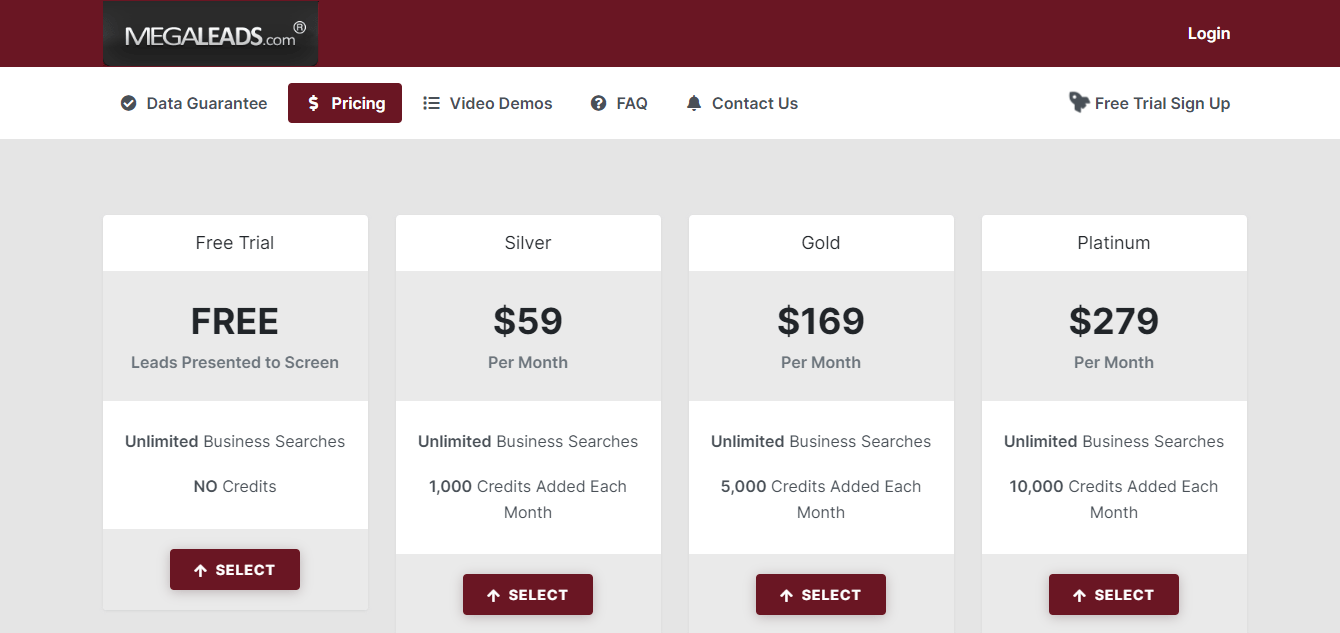
Task: Click the bell icon beside Contact Us
Action: coord(693,103)
